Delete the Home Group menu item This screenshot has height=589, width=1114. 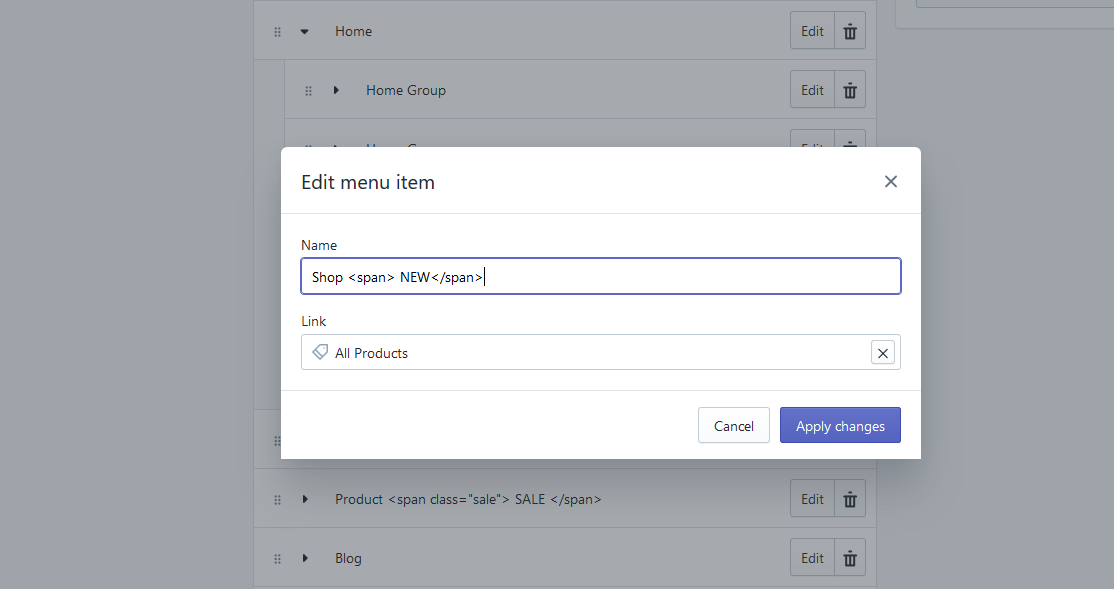850,90
